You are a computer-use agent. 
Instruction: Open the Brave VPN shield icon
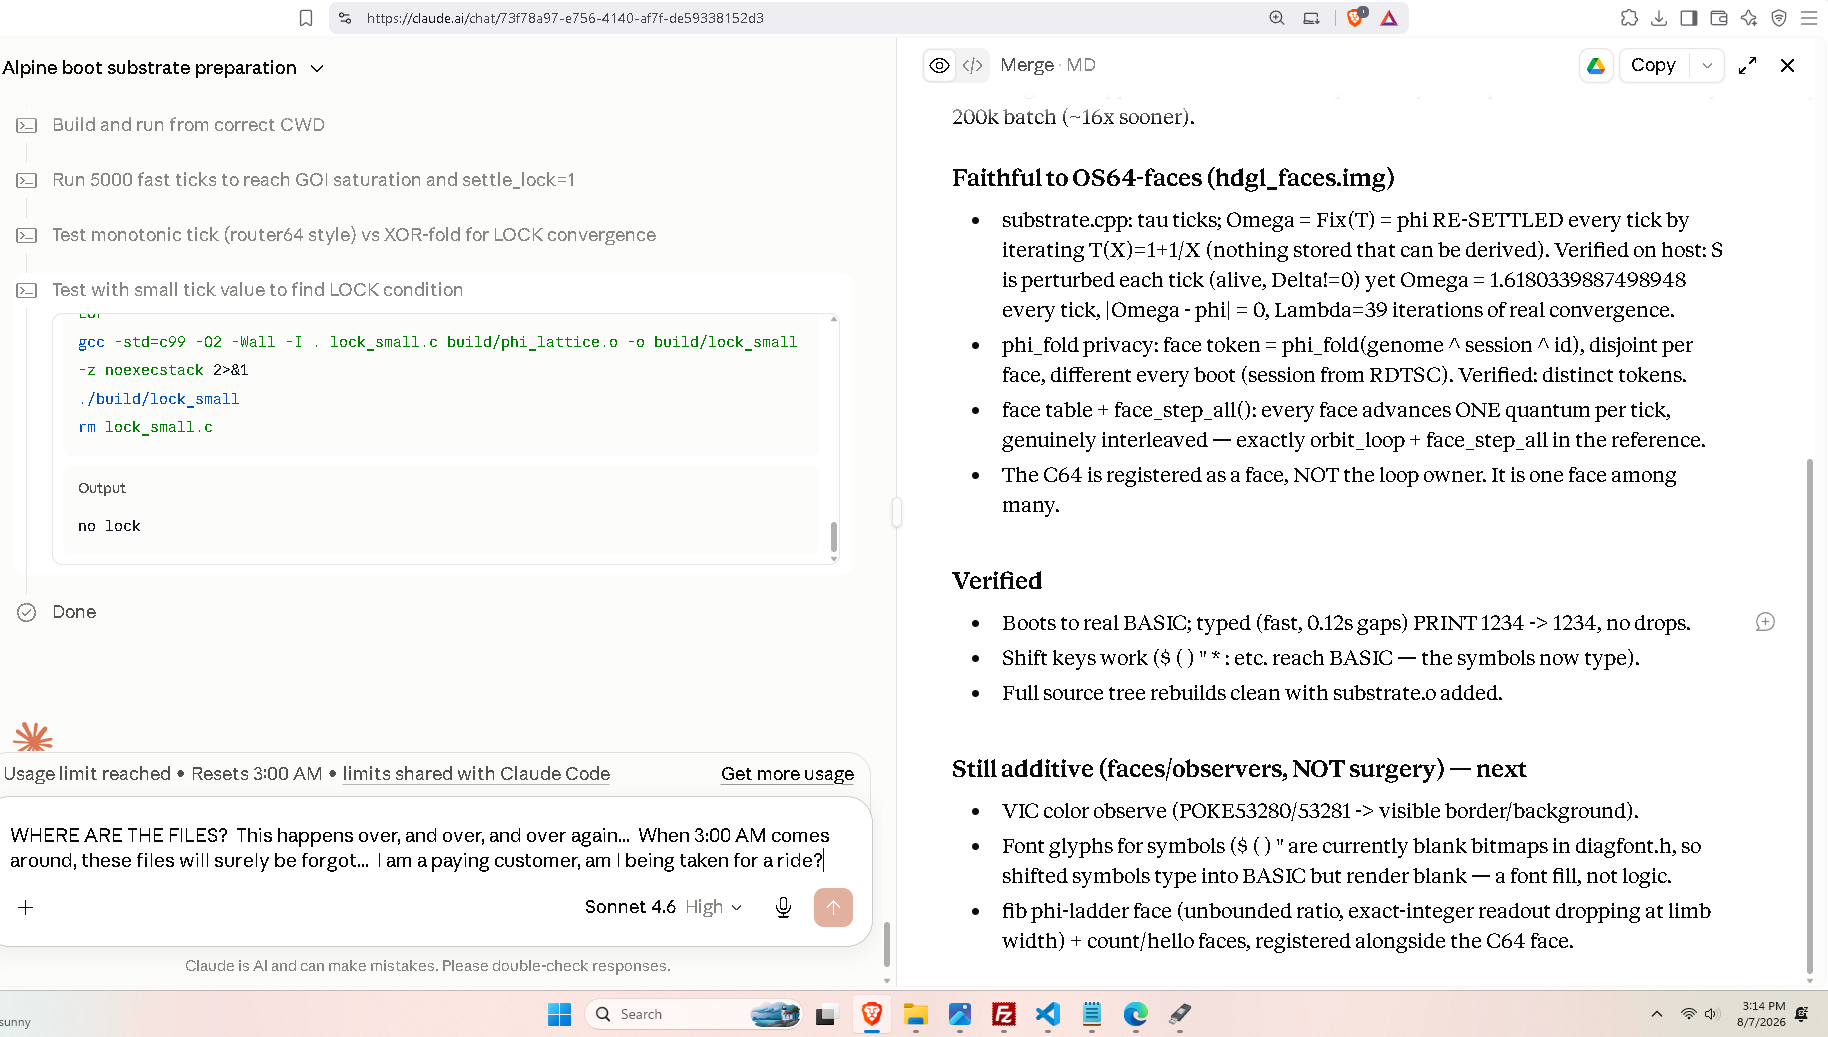(1779, 18)
